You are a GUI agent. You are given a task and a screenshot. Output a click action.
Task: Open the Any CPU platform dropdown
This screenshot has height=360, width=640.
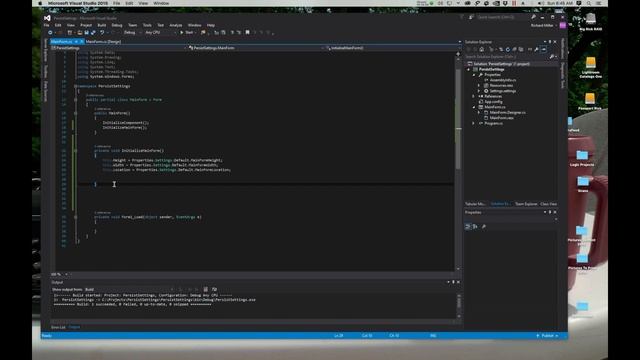[x=160, y=32]
